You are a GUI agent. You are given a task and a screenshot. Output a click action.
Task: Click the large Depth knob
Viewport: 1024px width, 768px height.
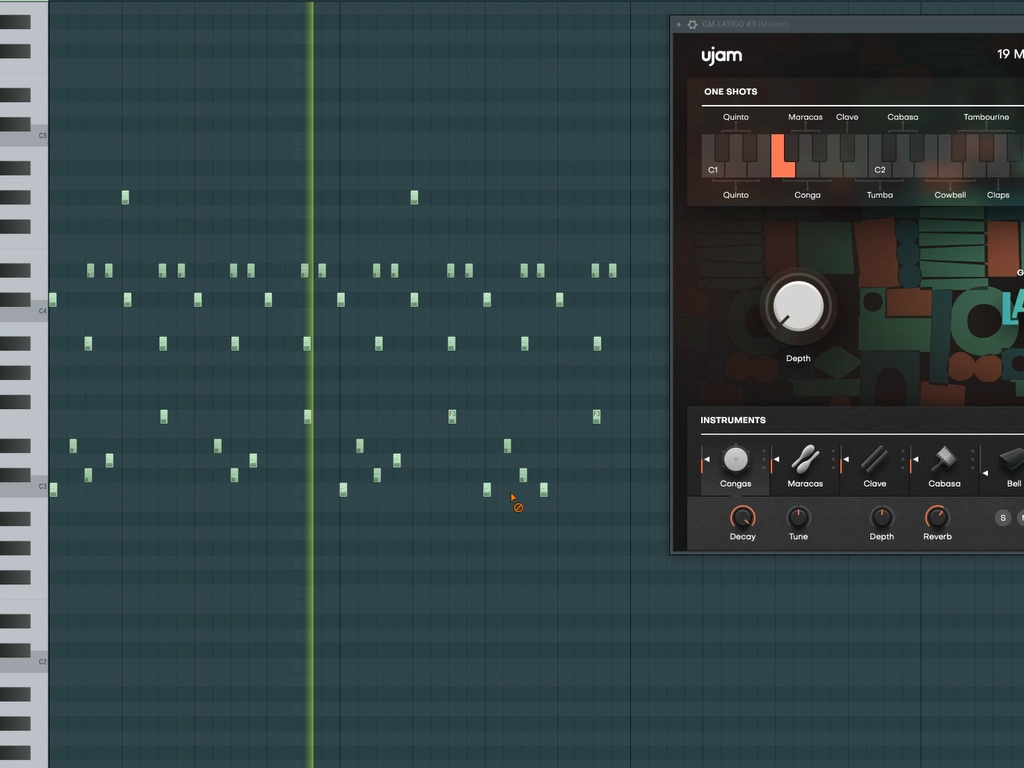tap(798, 306)
